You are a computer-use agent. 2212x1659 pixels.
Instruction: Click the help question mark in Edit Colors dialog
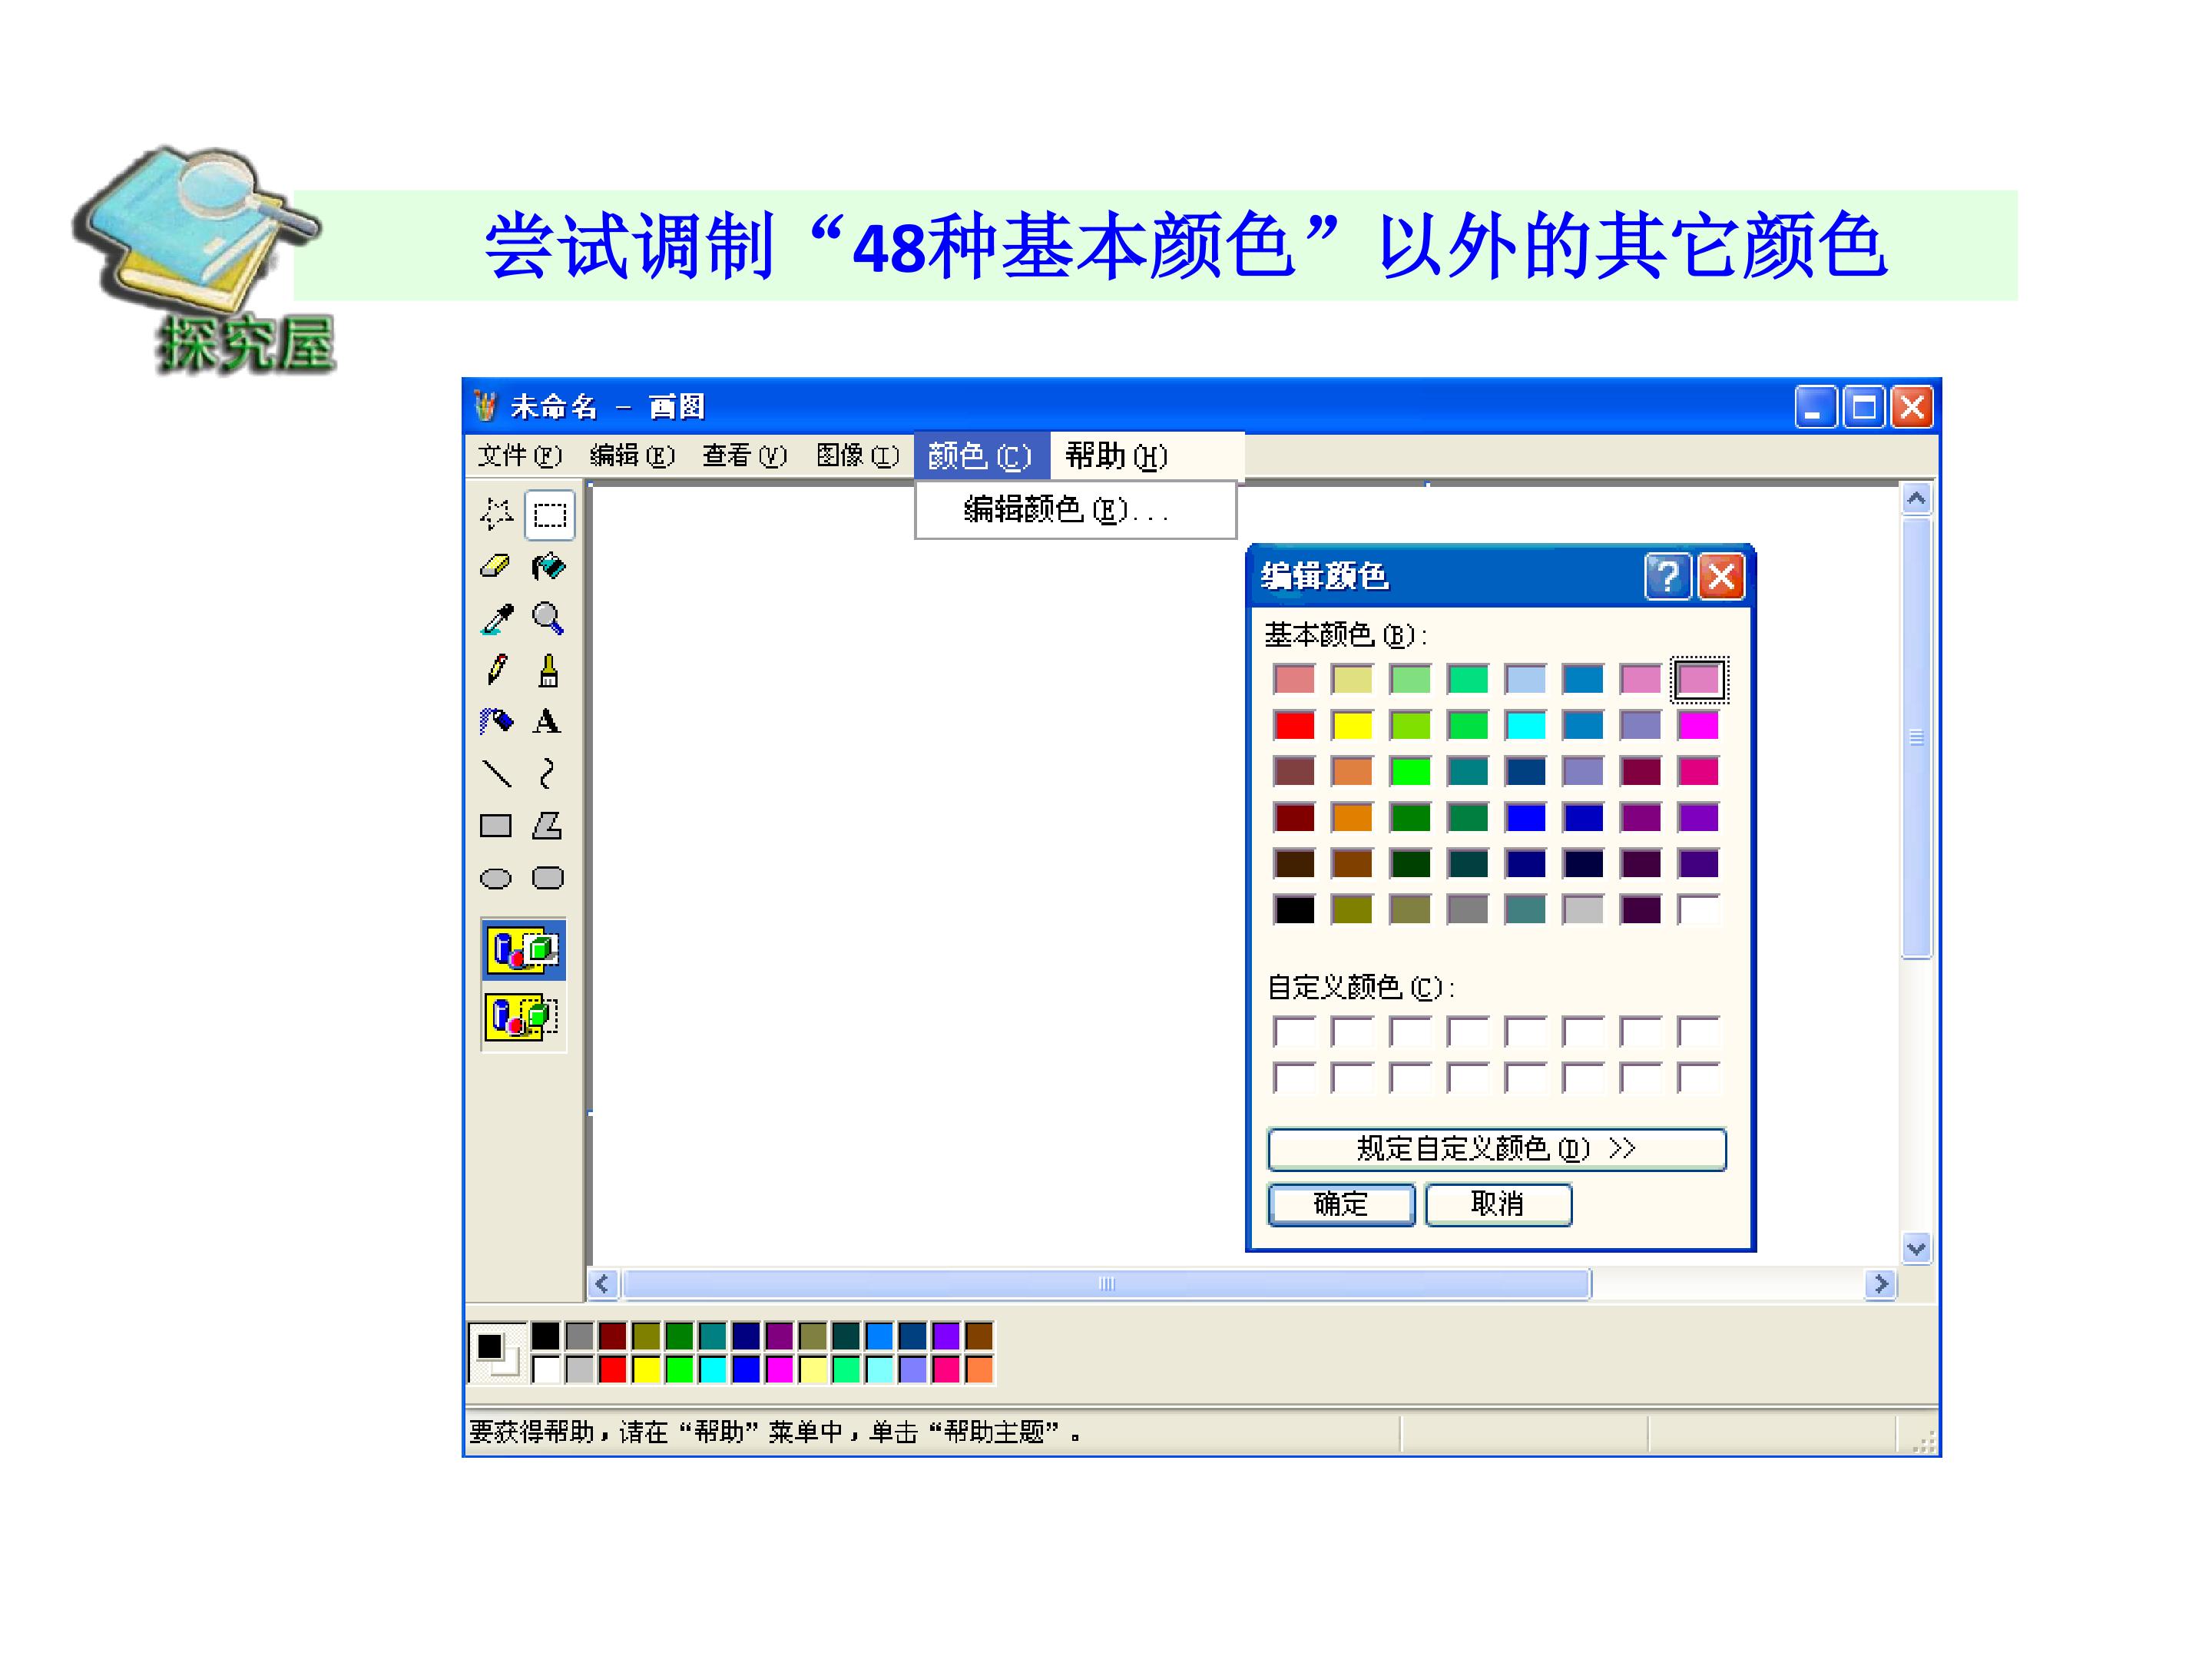(x=1668, y=577)
